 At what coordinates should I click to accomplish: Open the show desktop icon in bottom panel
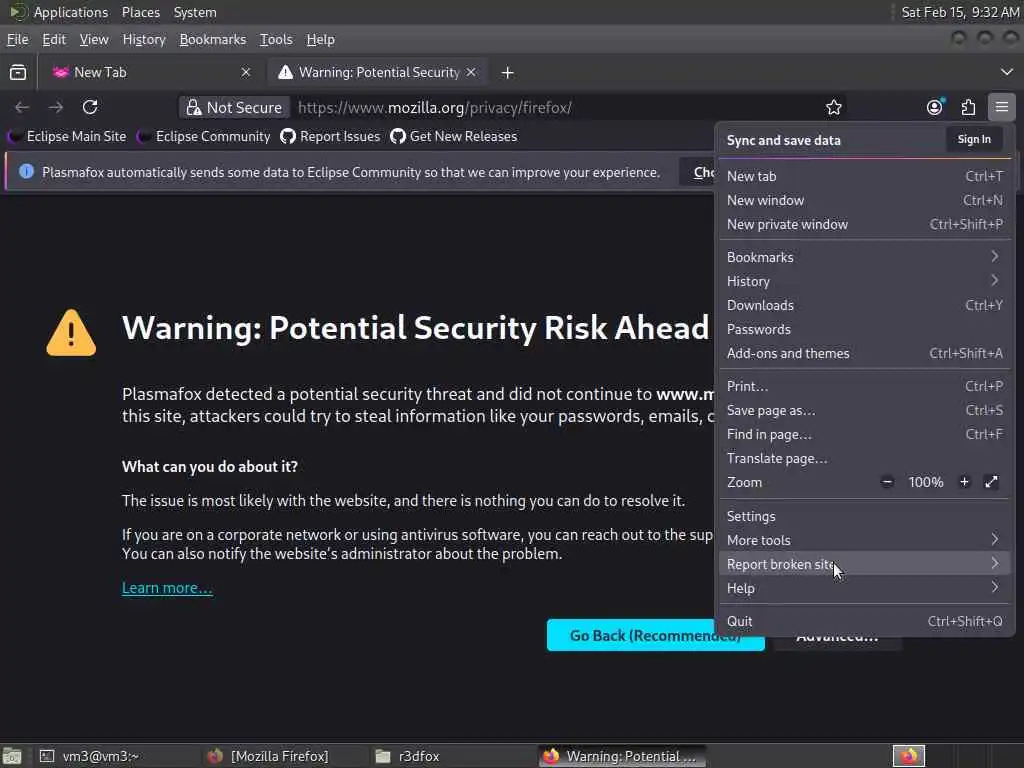12,756
